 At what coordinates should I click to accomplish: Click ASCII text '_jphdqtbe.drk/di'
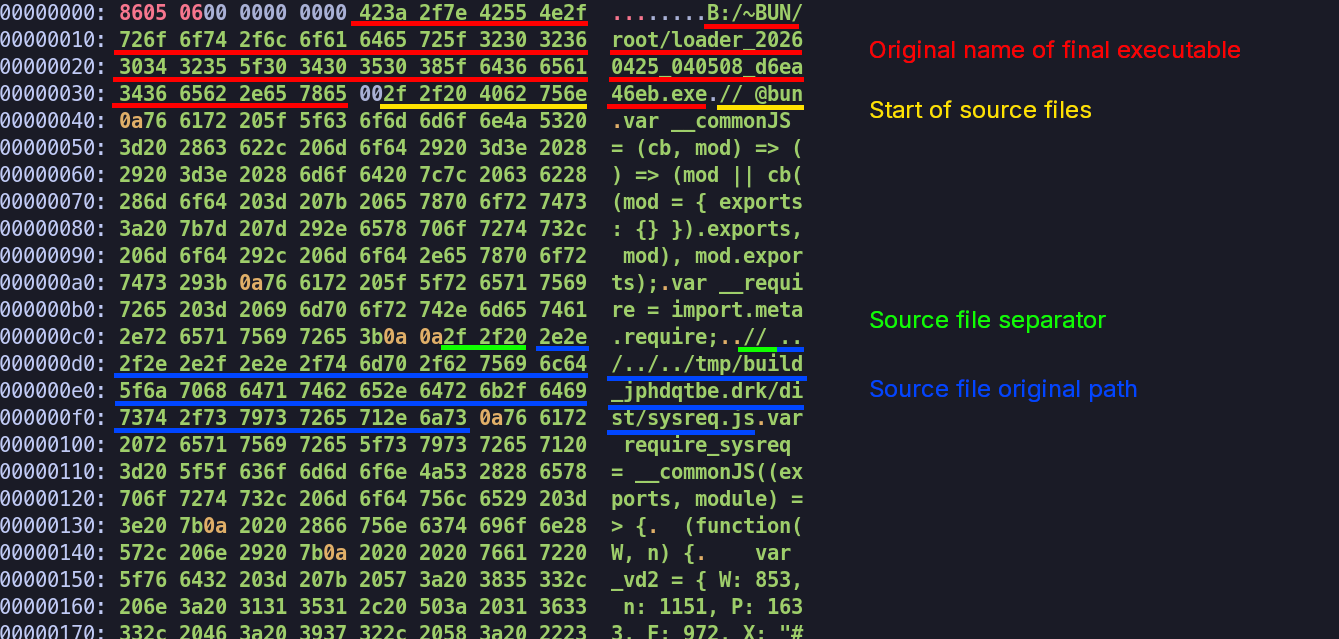707,391
